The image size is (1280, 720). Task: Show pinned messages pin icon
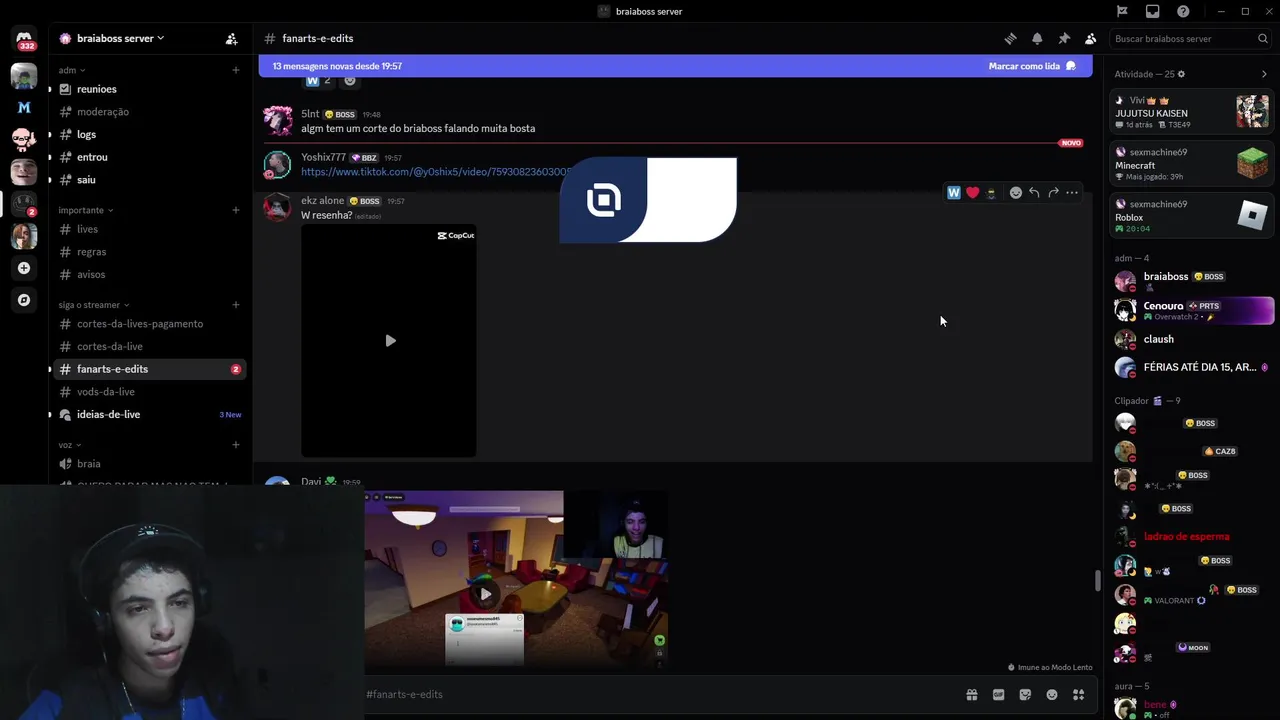click(1064, 39)
